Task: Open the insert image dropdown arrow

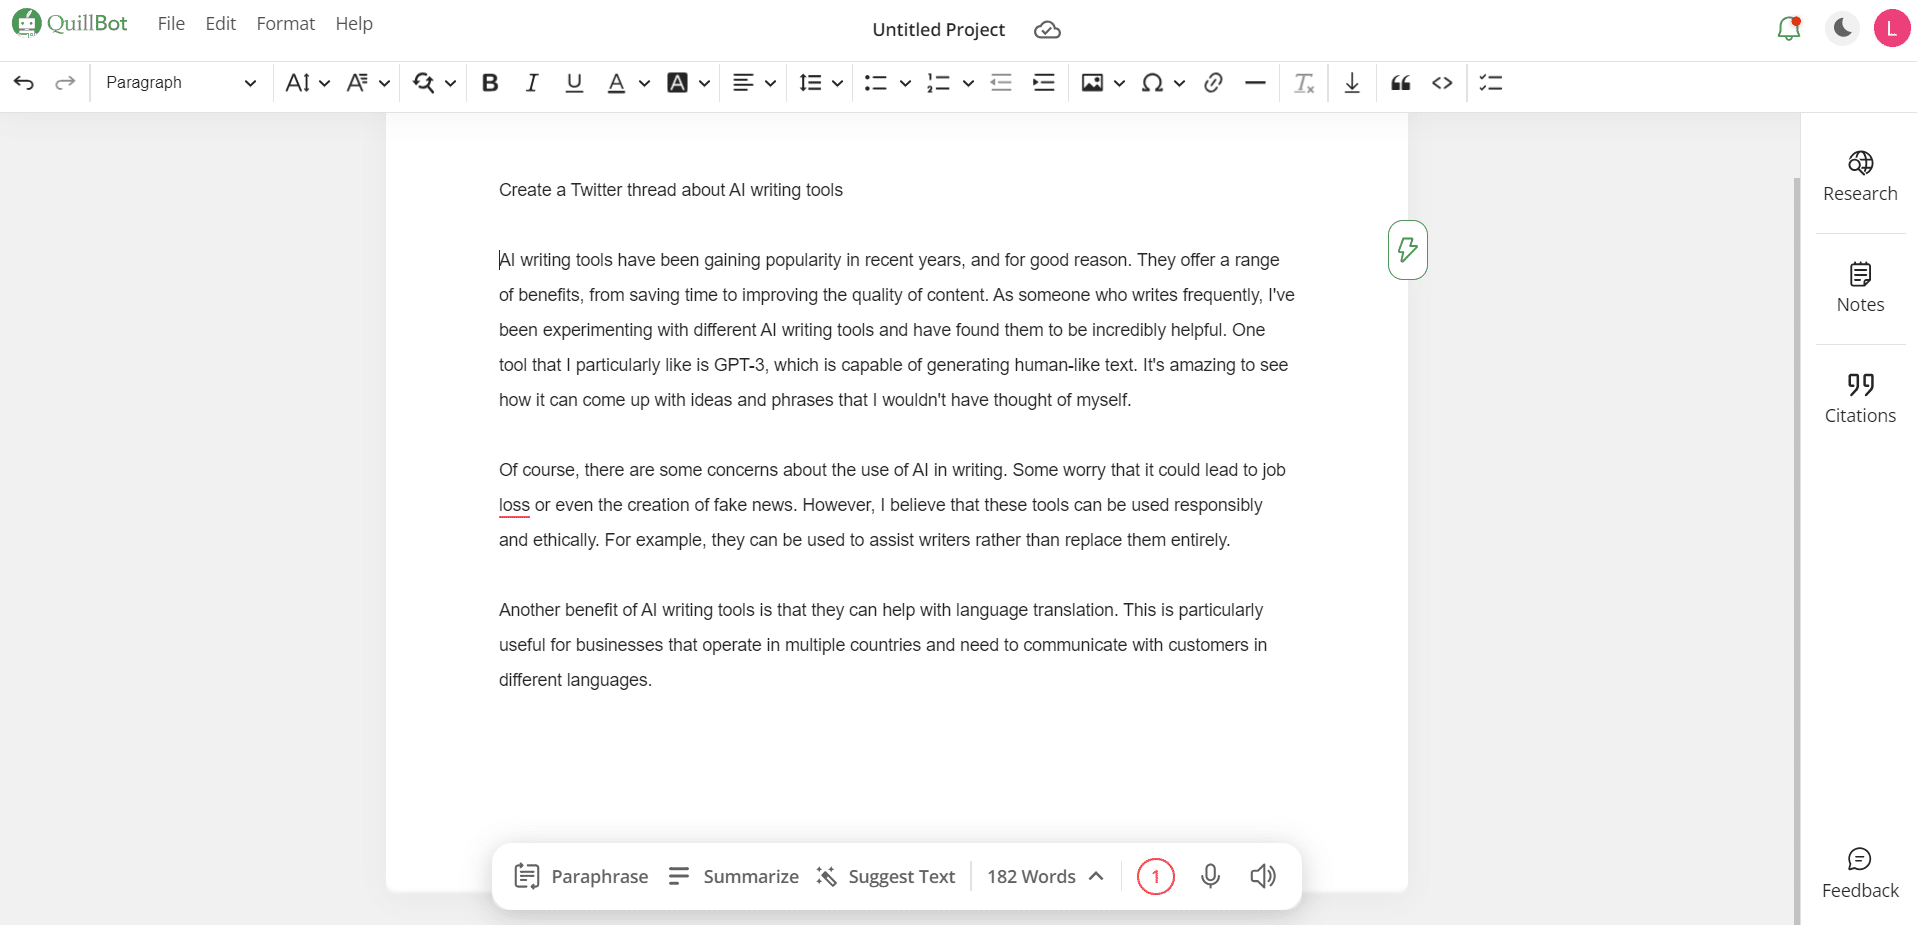Action: click(x=1119, y=83)
